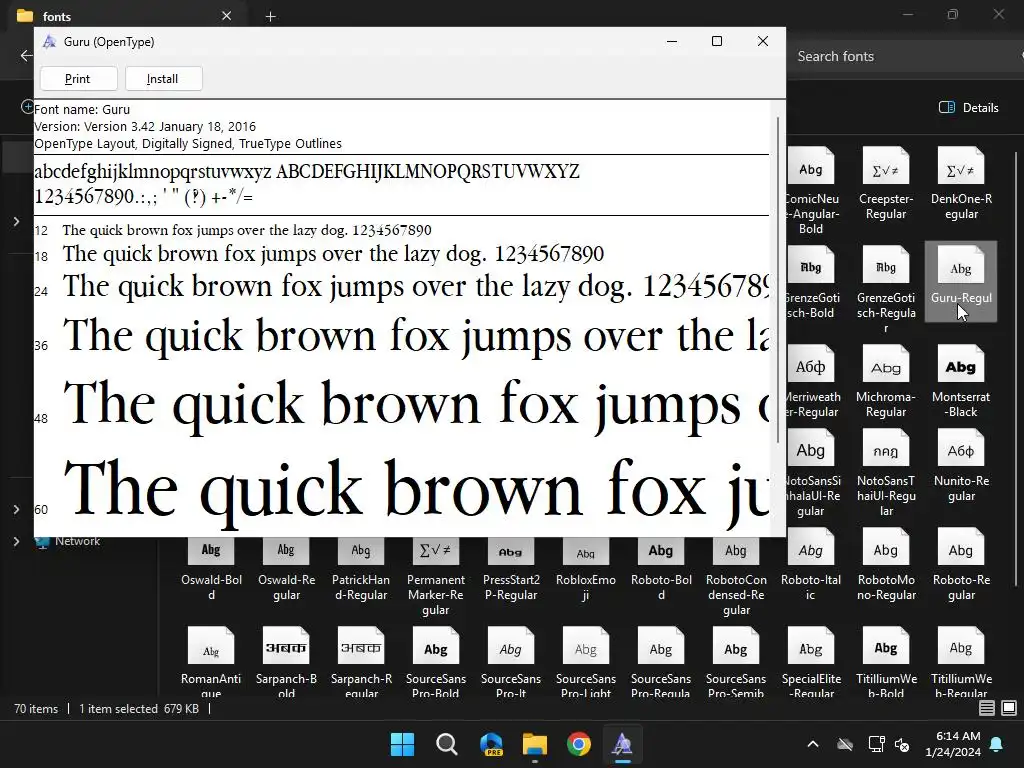Click the font viewer vertical scrollbar
This screenshot has width=1024, height=768.
pyautogui.click(x=778, y=280)
